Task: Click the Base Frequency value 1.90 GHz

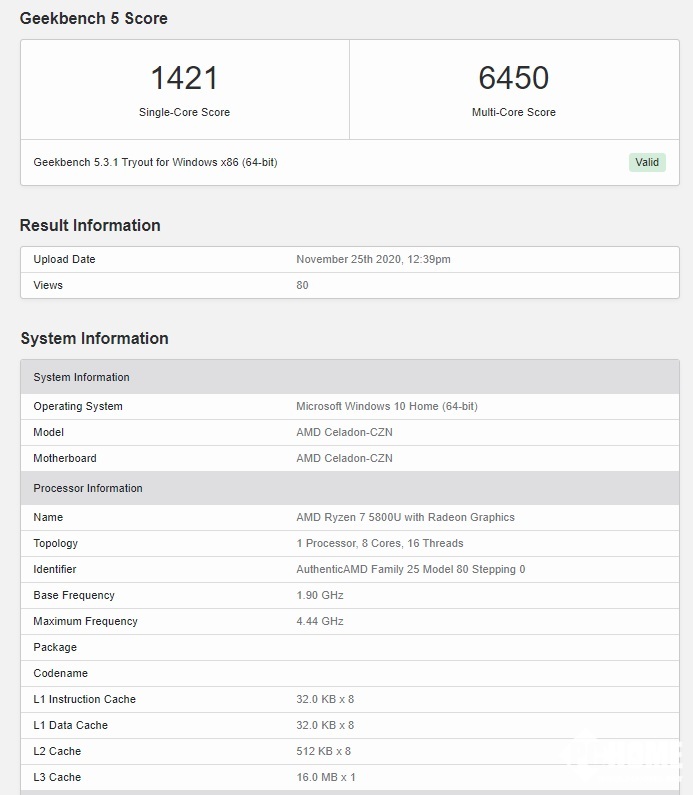Action: (x=319, y=595)
